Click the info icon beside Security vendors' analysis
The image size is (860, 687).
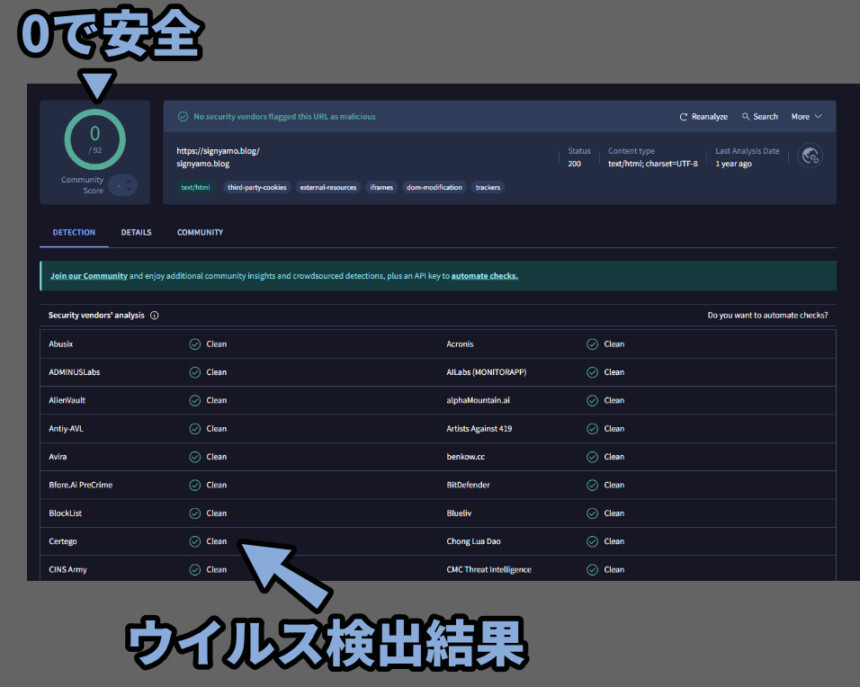(x=155, y=315)
